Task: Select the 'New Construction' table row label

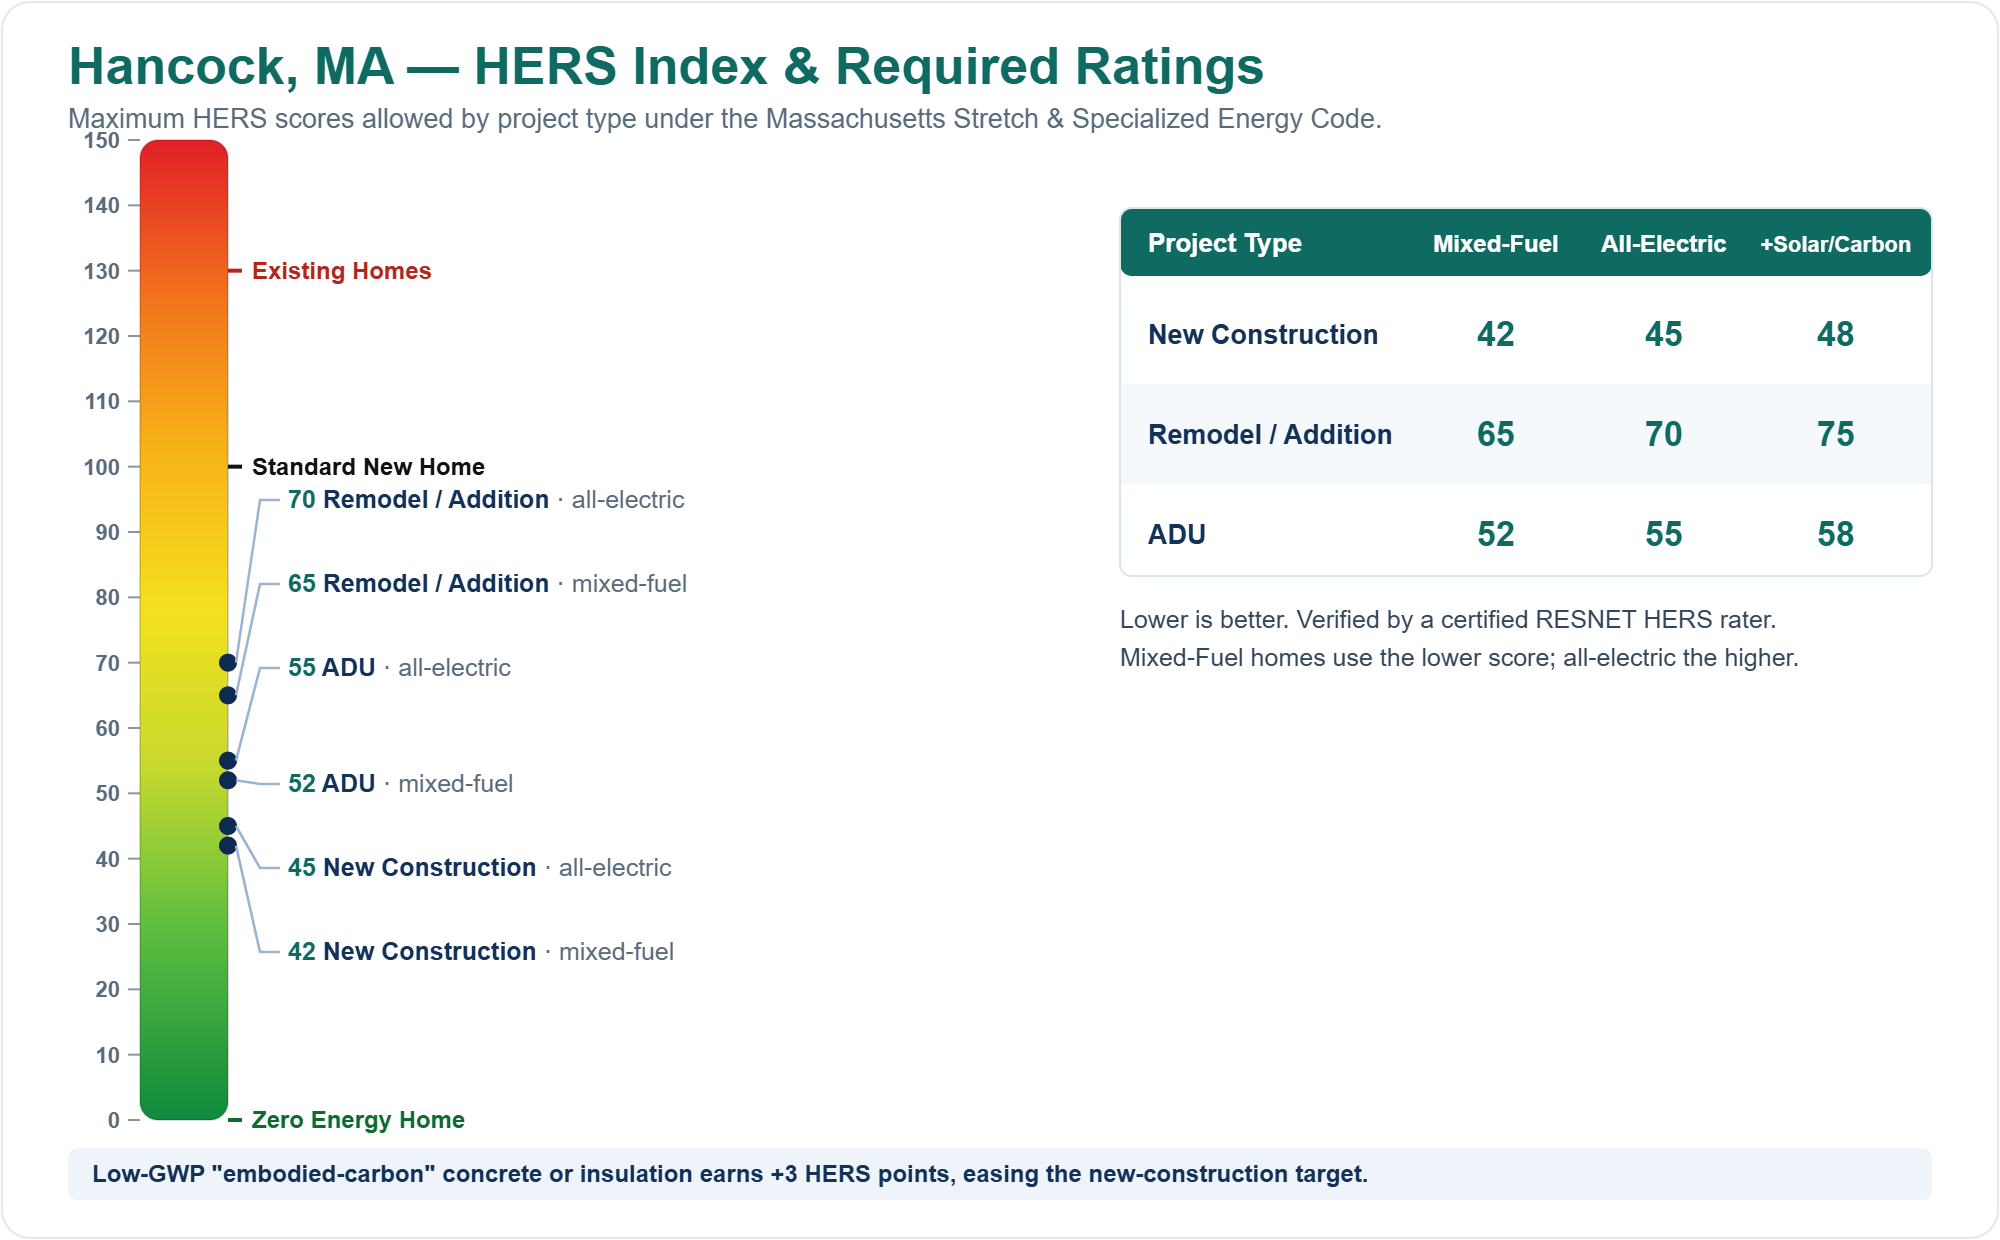Action: 1262,335
